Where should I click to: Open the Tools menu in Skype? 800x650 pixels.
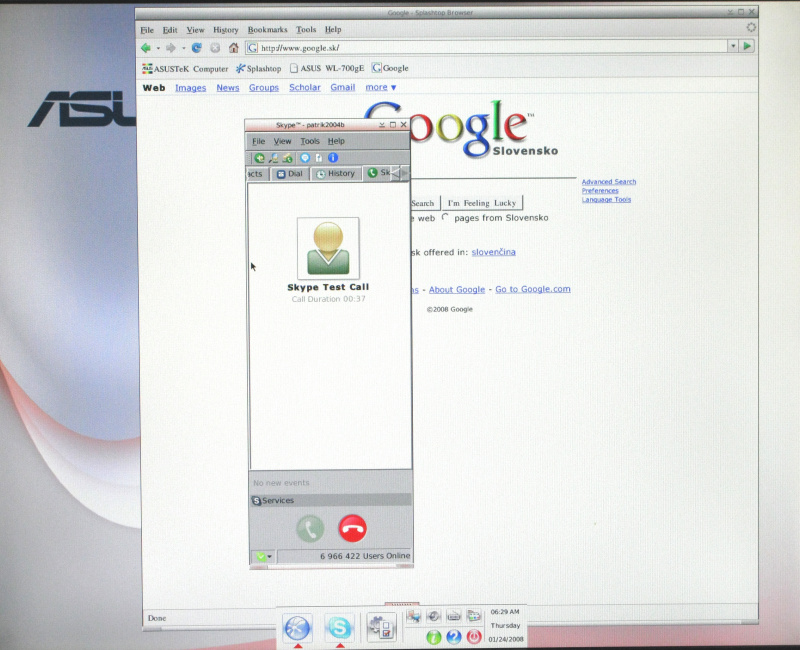click(x=310, y=141)
